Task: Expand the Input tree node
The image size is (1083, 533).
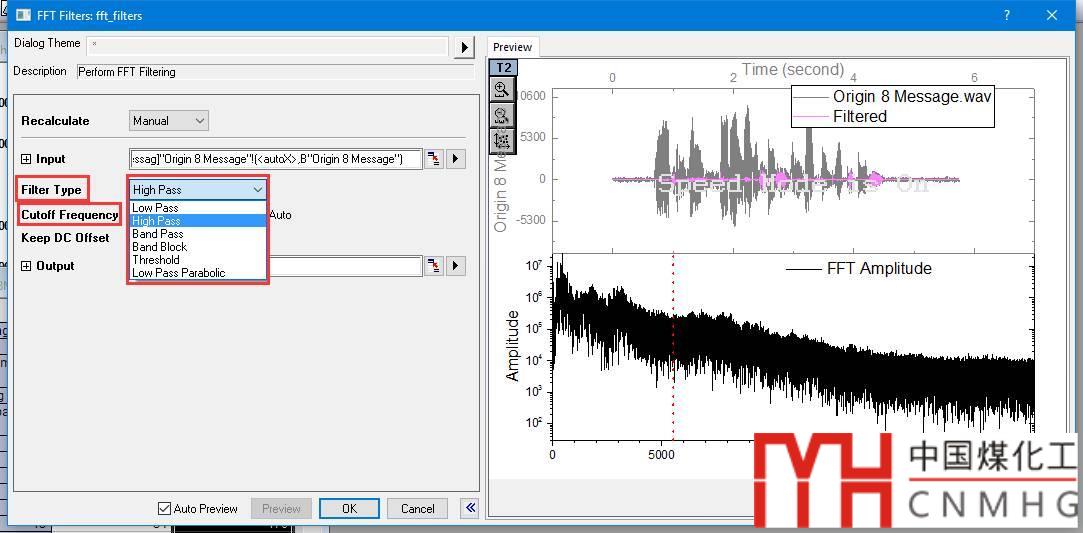Action: 26,159
